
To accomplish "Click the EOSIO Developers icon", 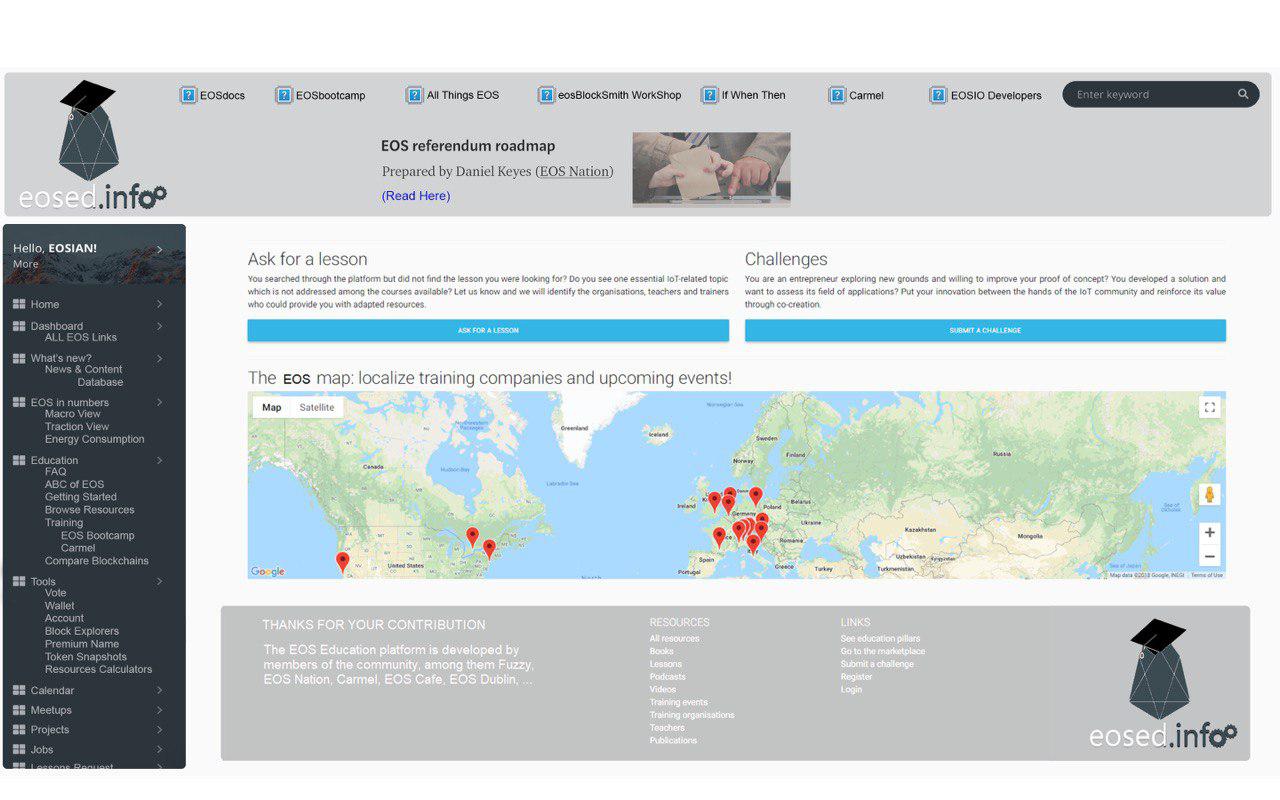I will [938, 95].
